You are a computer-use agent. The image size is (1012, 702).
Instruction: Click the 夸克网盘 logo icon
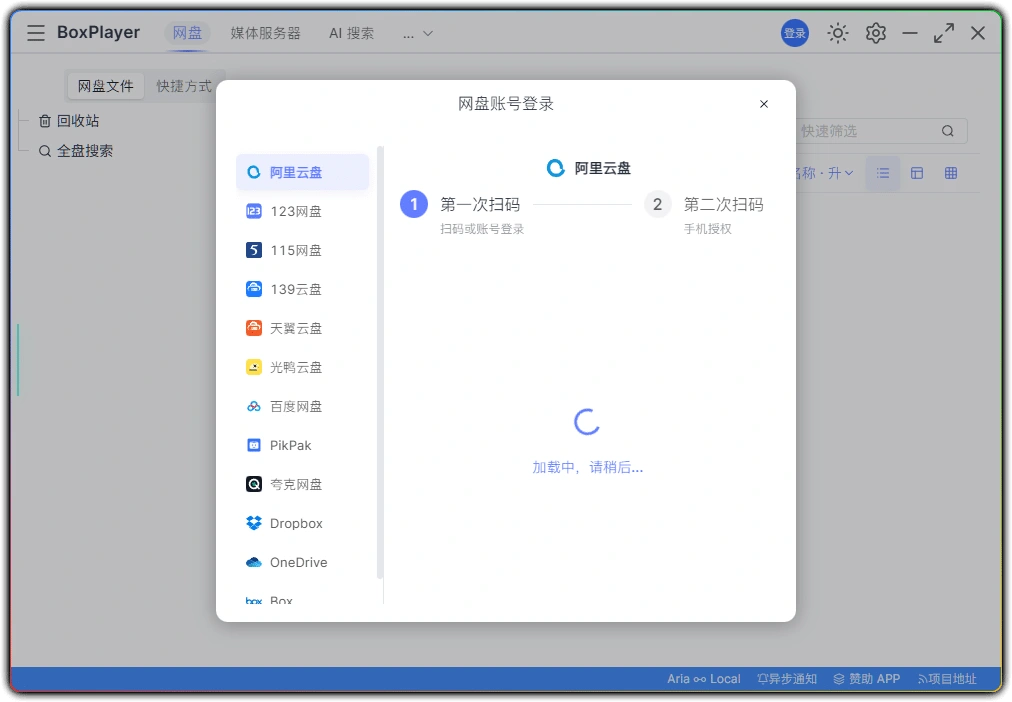click(x=254, y=485)
